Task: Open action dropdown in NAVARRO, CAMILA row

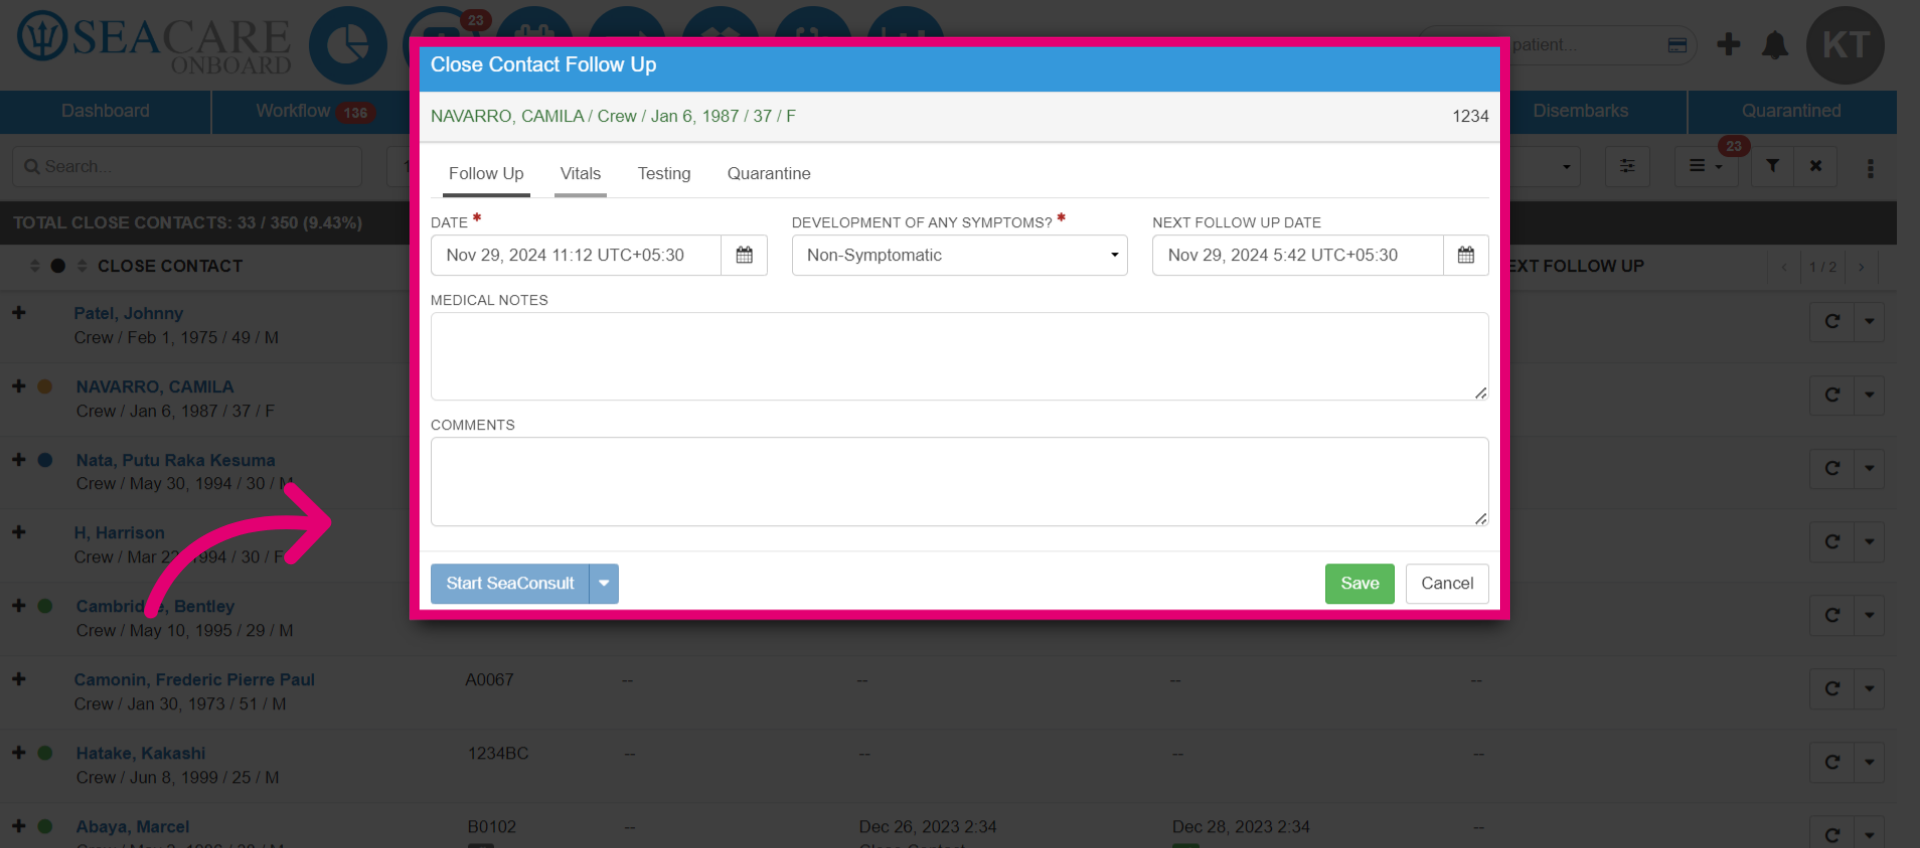Action: [1869, 395]
